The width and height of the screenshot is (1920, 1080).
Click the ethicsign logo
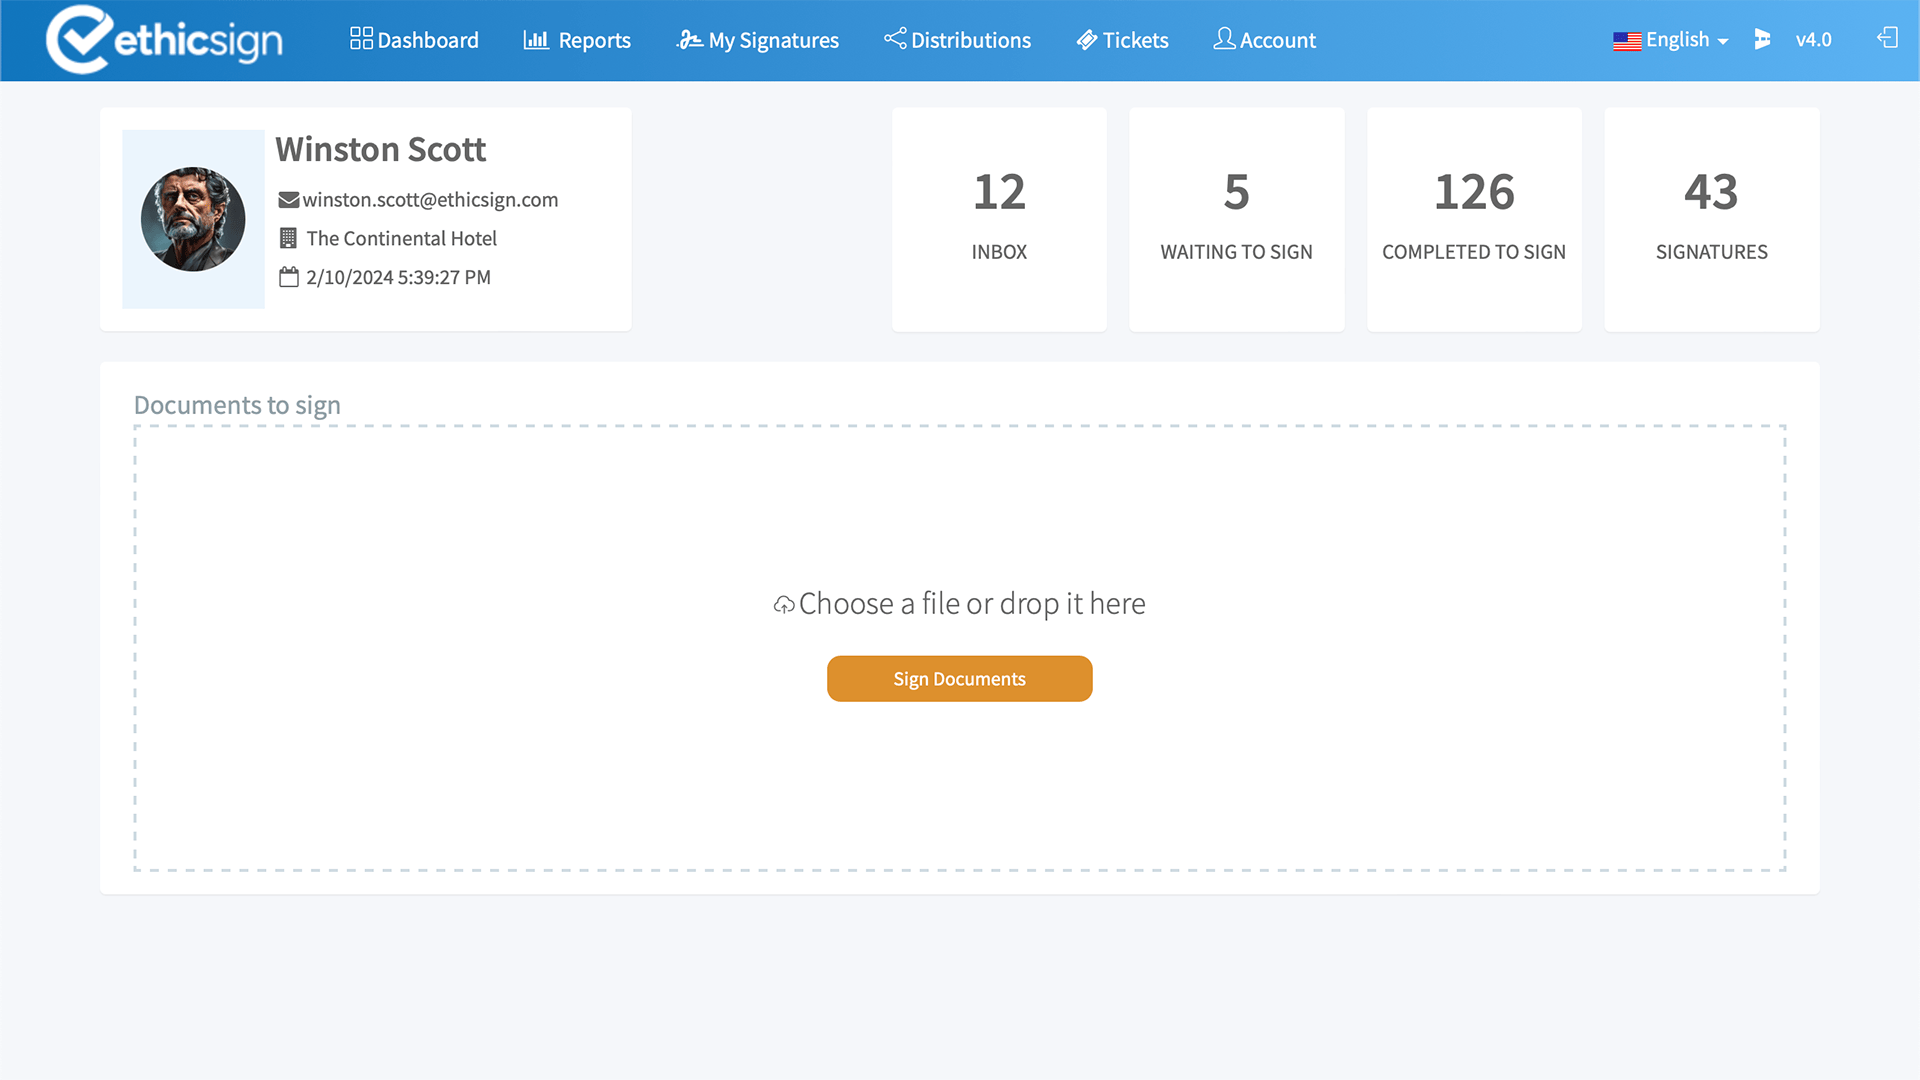tap(164, 40)
